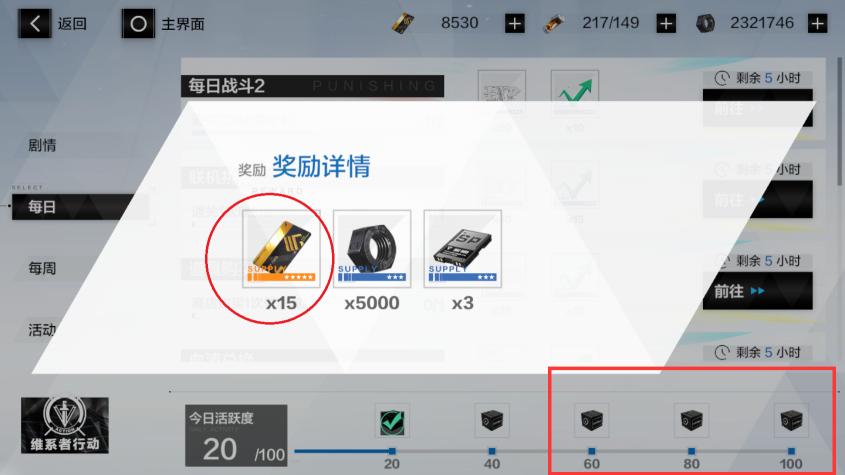Screen dimensions: 845x475
Task: Add black card currency with plus button
Action: (x=515, y=23)
